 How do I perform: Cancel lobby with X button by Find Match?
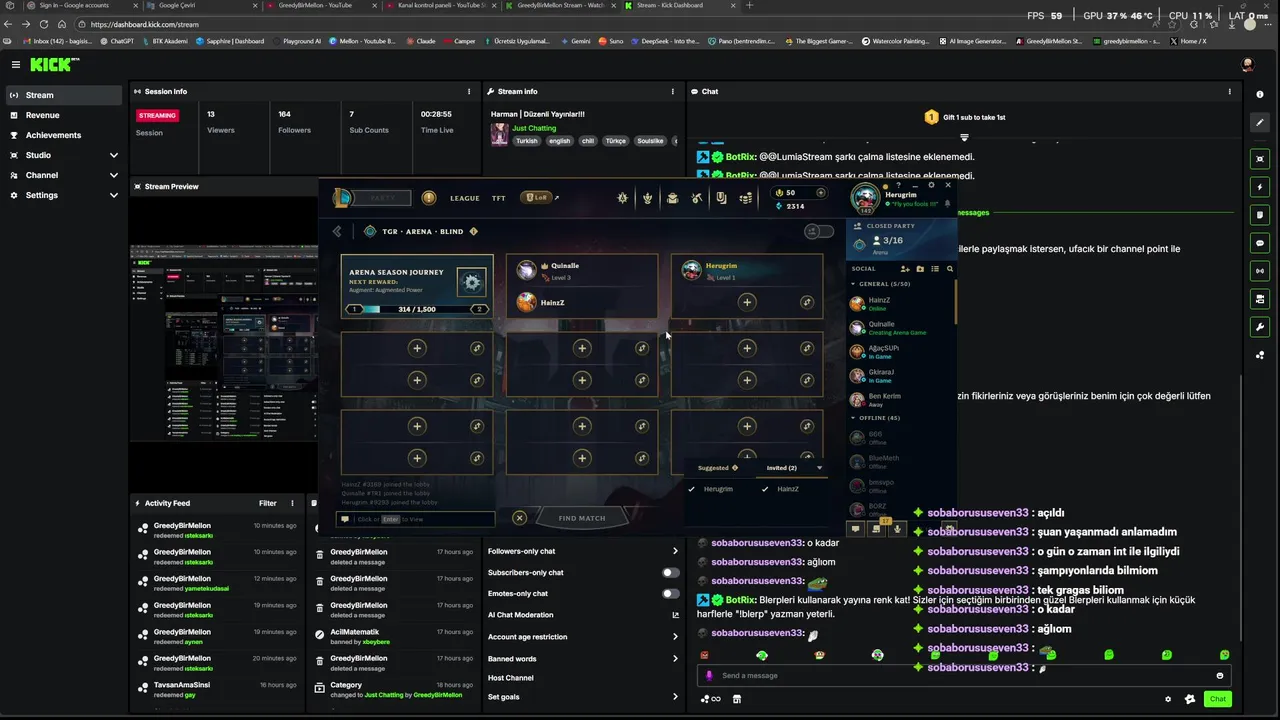coord(519,518)
